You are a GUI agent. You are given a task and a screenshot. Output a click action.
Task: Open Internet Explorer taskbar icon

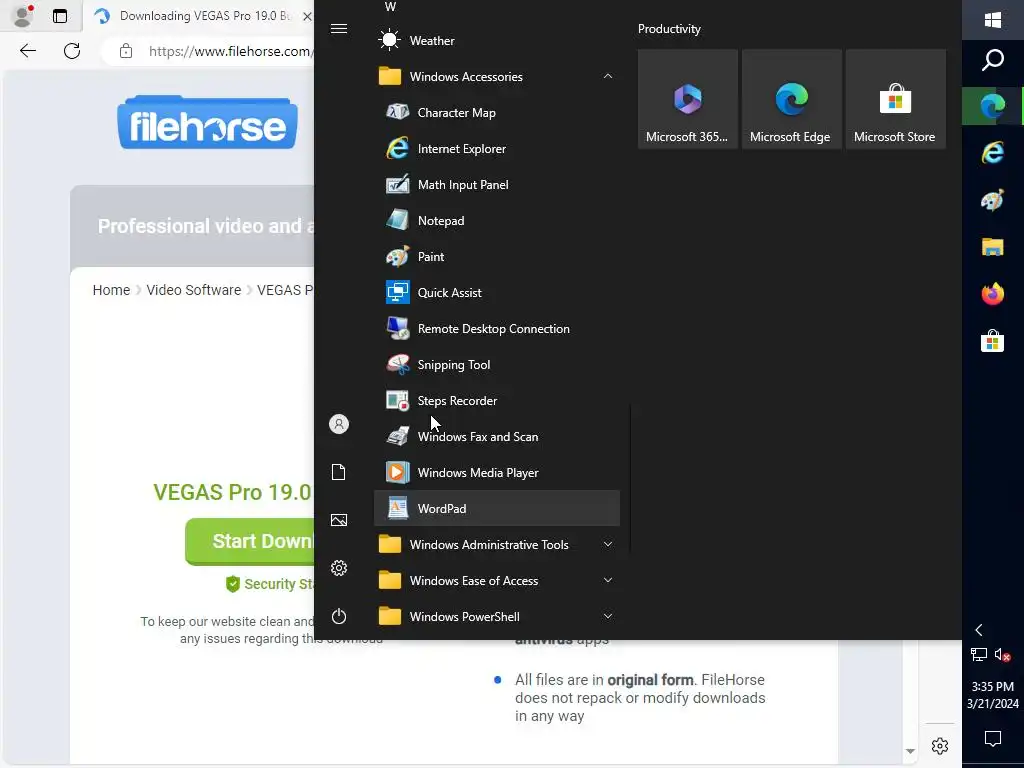[993, 153]
